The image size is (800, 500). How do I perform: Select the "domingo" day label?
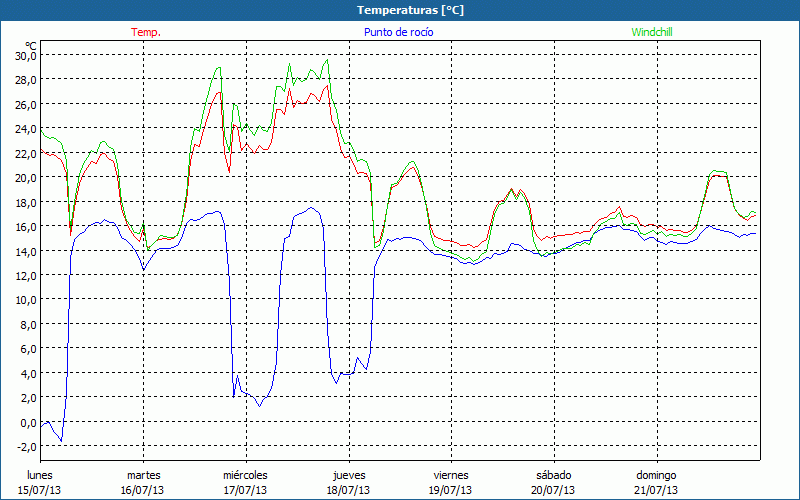[x=656, y=475]
